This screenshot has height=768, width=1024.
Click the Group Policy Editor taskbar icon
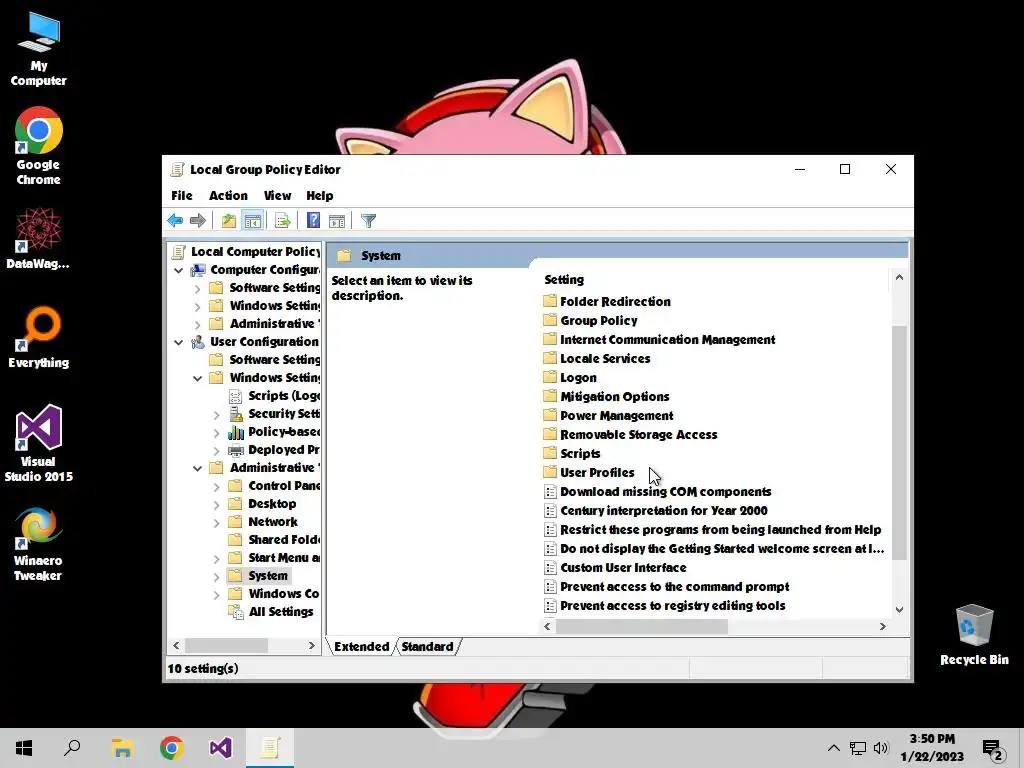click(x=270, y=748)
